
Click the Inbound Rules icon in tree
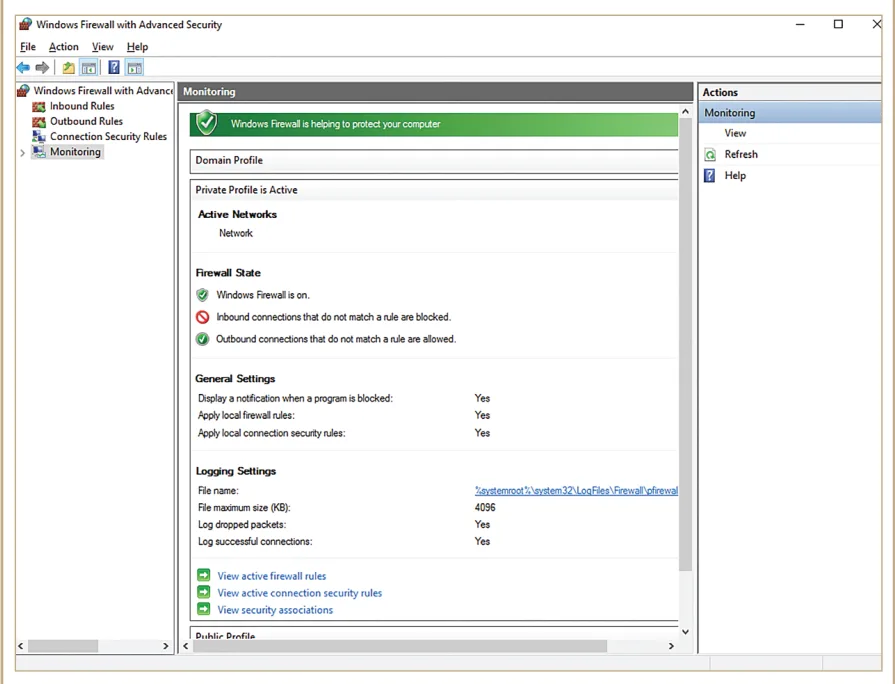[x=39, y=106]
